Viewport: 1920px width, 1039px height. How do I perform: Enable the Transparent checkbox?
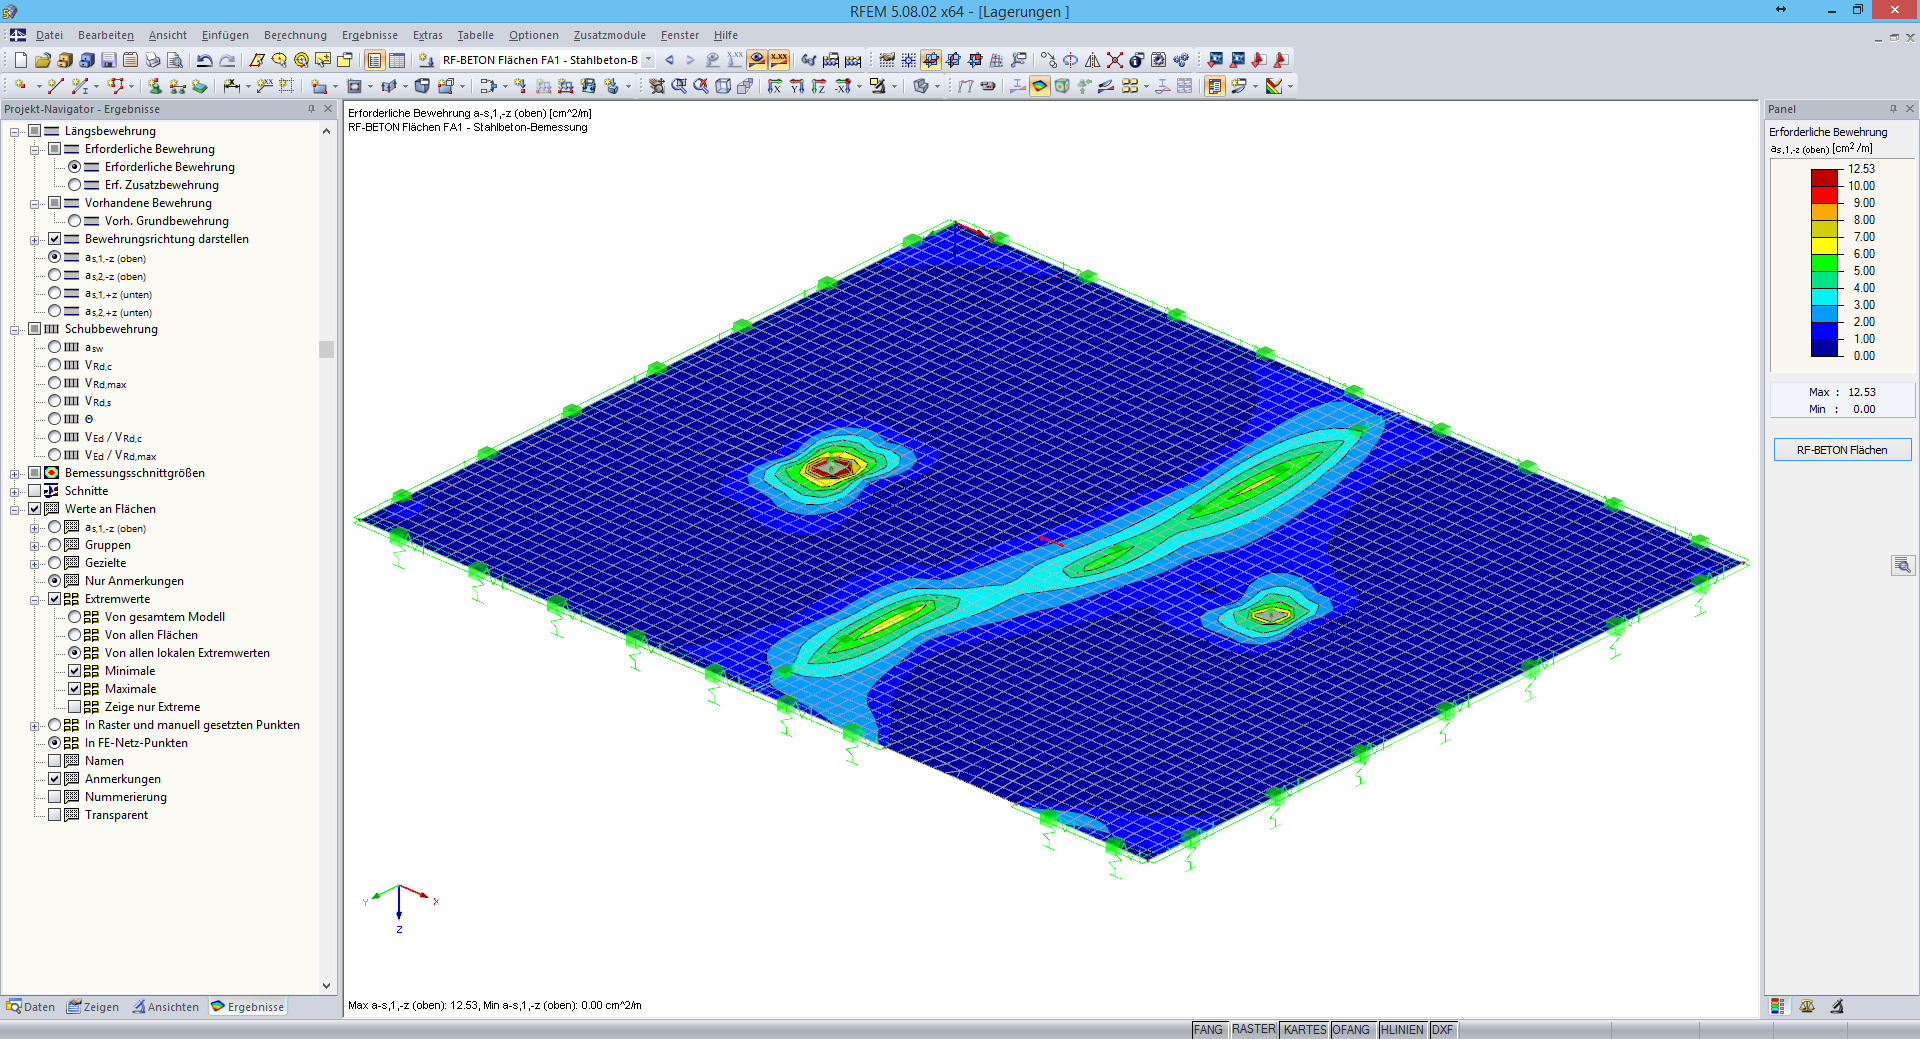[54, 815]
